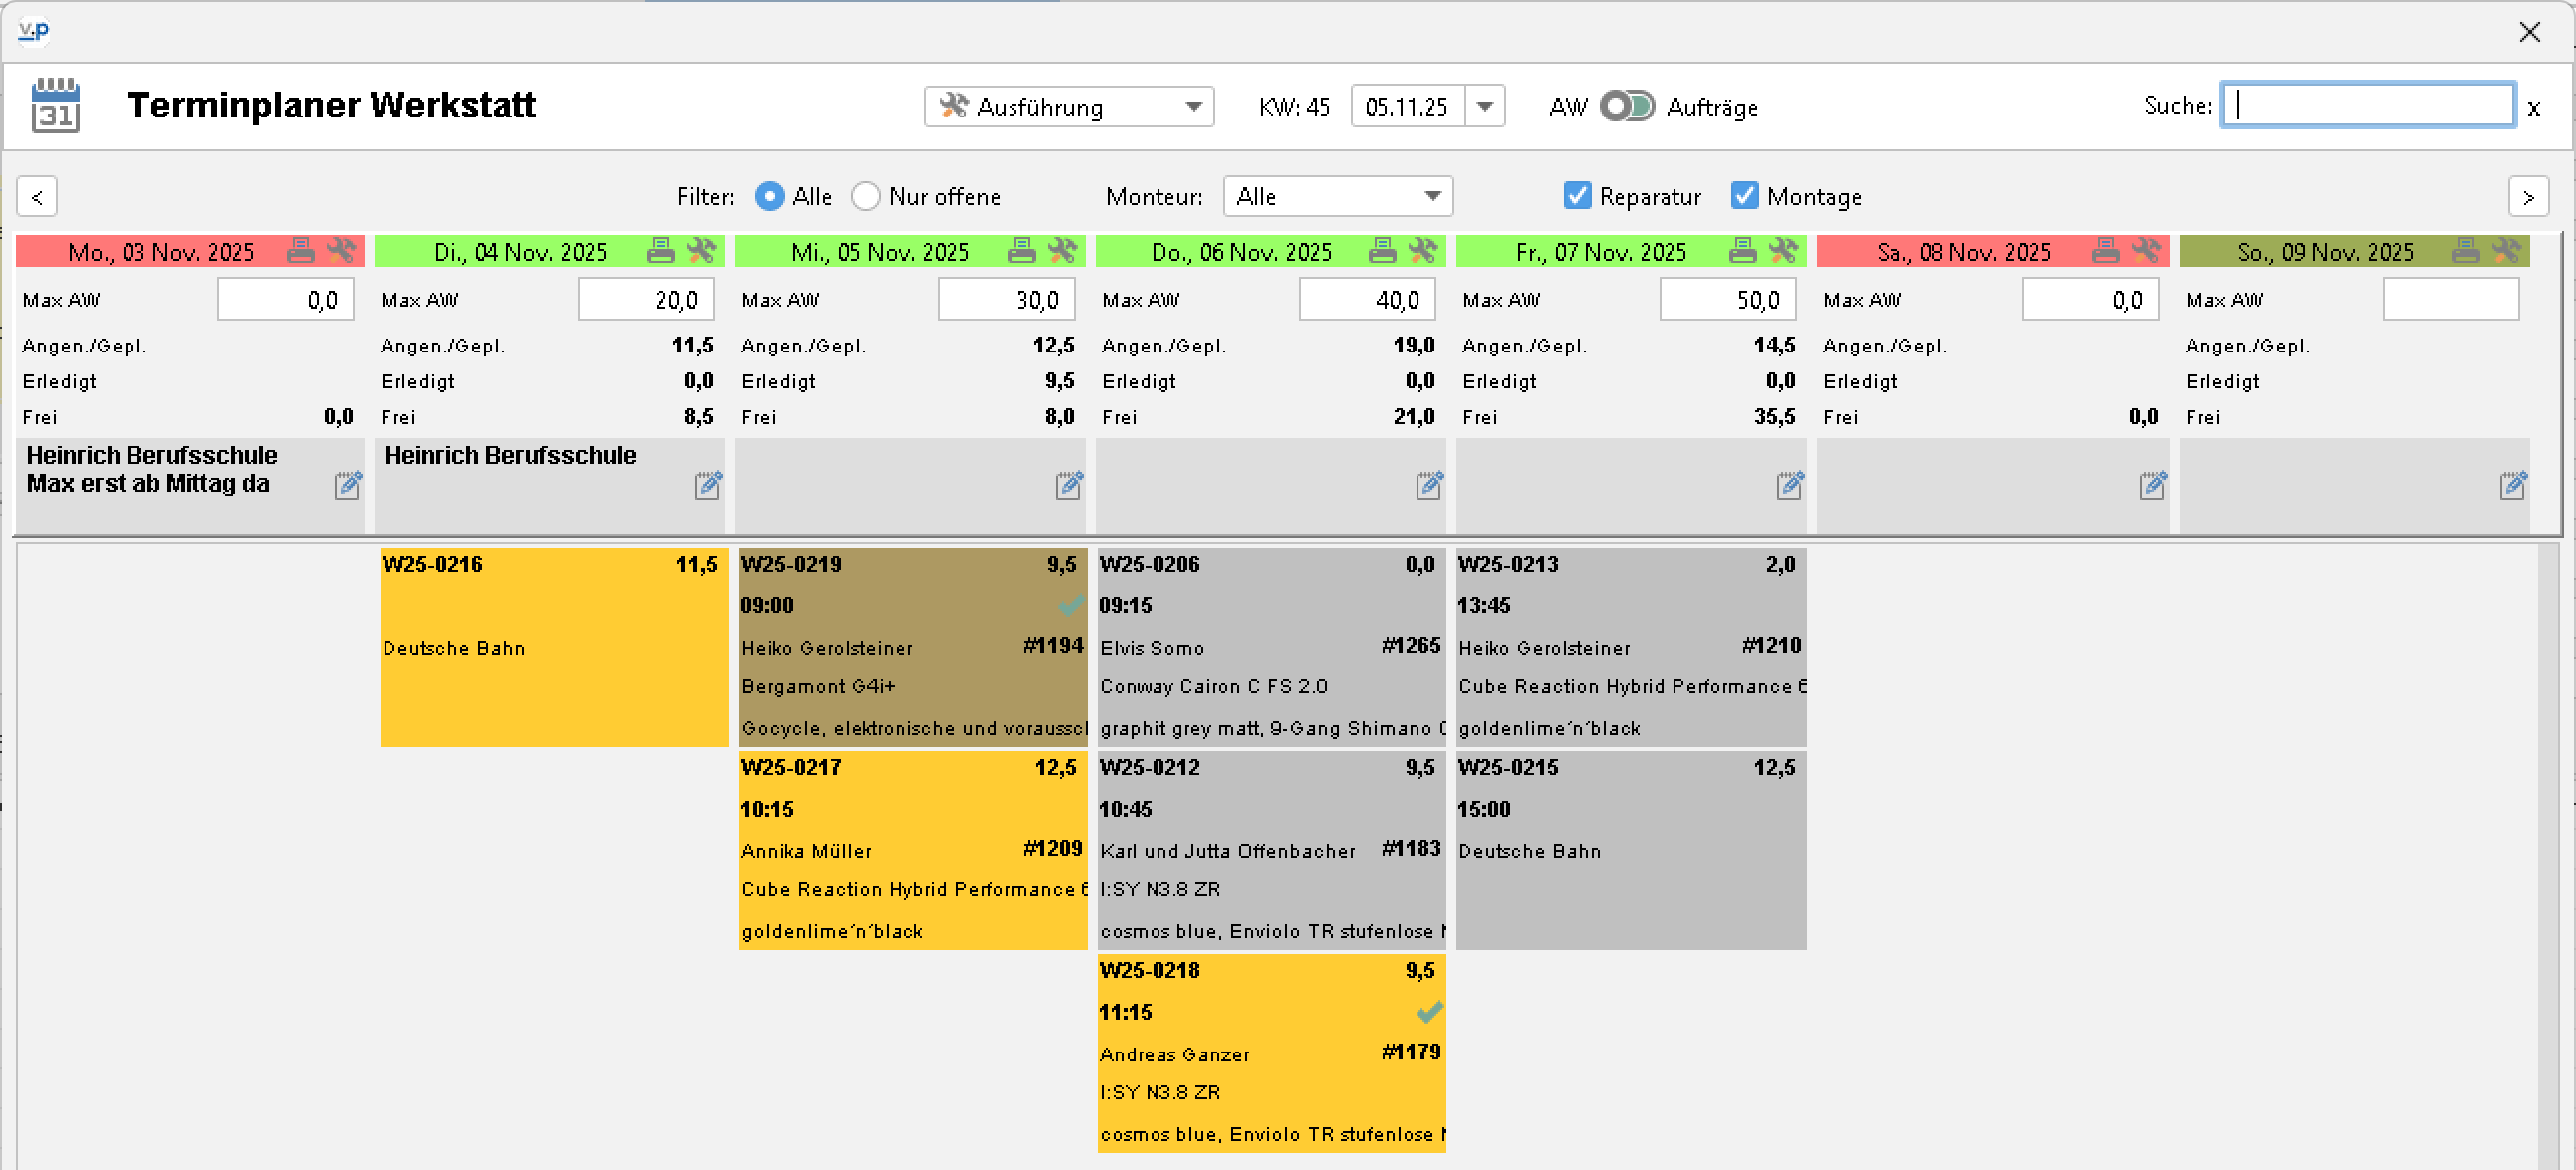Open order W25-0217 Annika Müller
The width and height of the screenshot is (2576, 1170).
pos(912,849)
